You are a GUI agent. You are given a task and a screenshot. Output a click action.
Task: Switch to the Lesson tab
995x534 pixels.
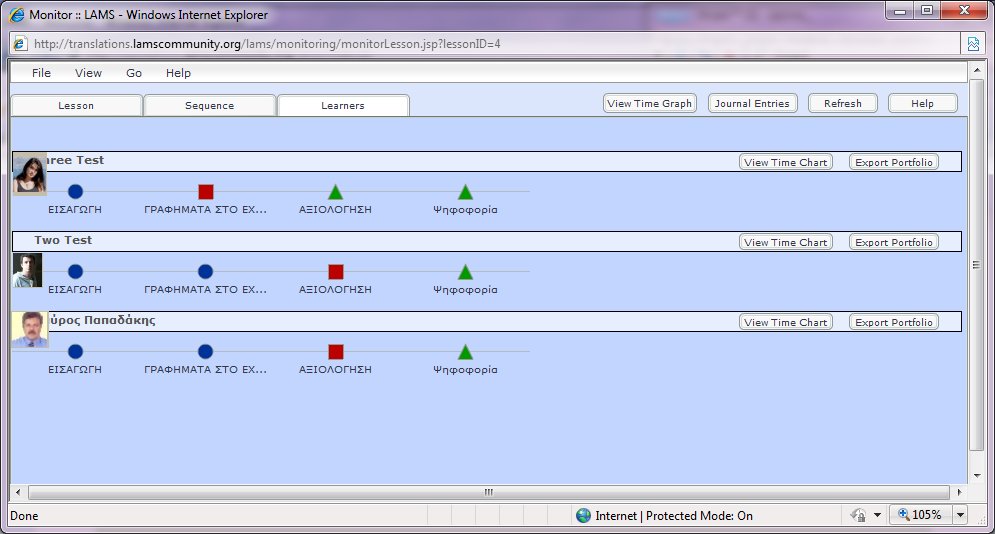click(76, 105)
